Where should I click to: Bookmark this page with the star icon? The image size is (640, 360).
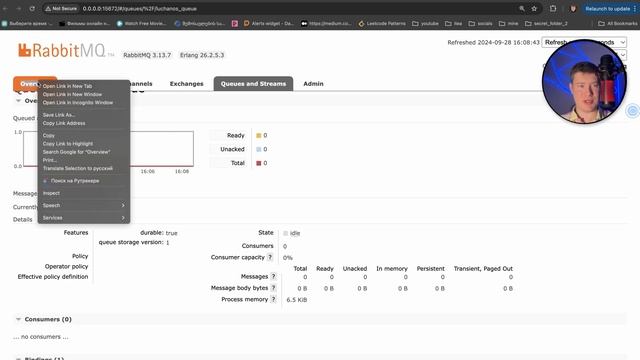[534, 9]
